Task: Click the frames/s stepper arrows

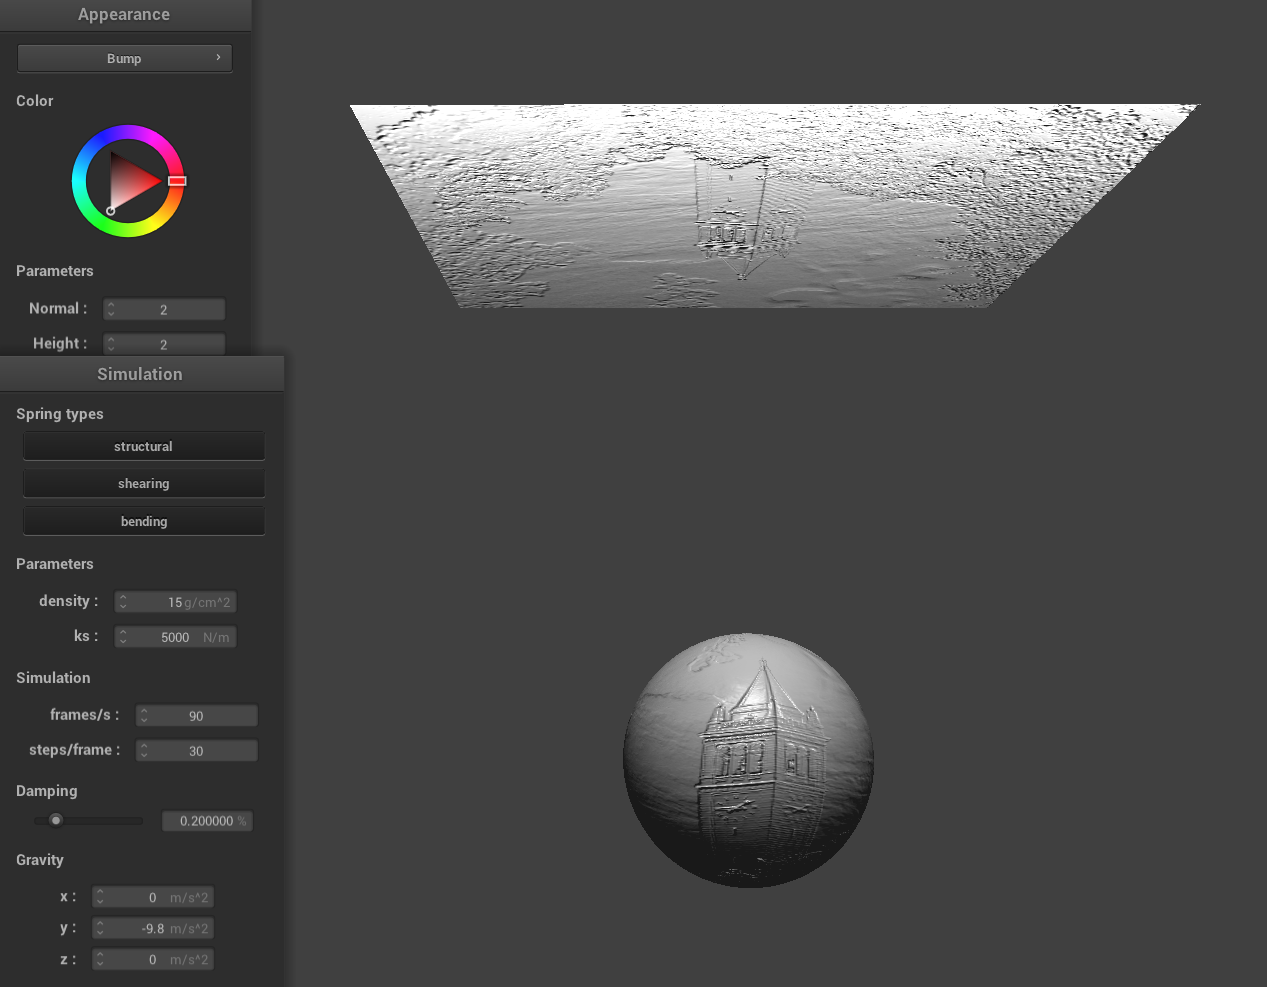Action: [144, 716]
